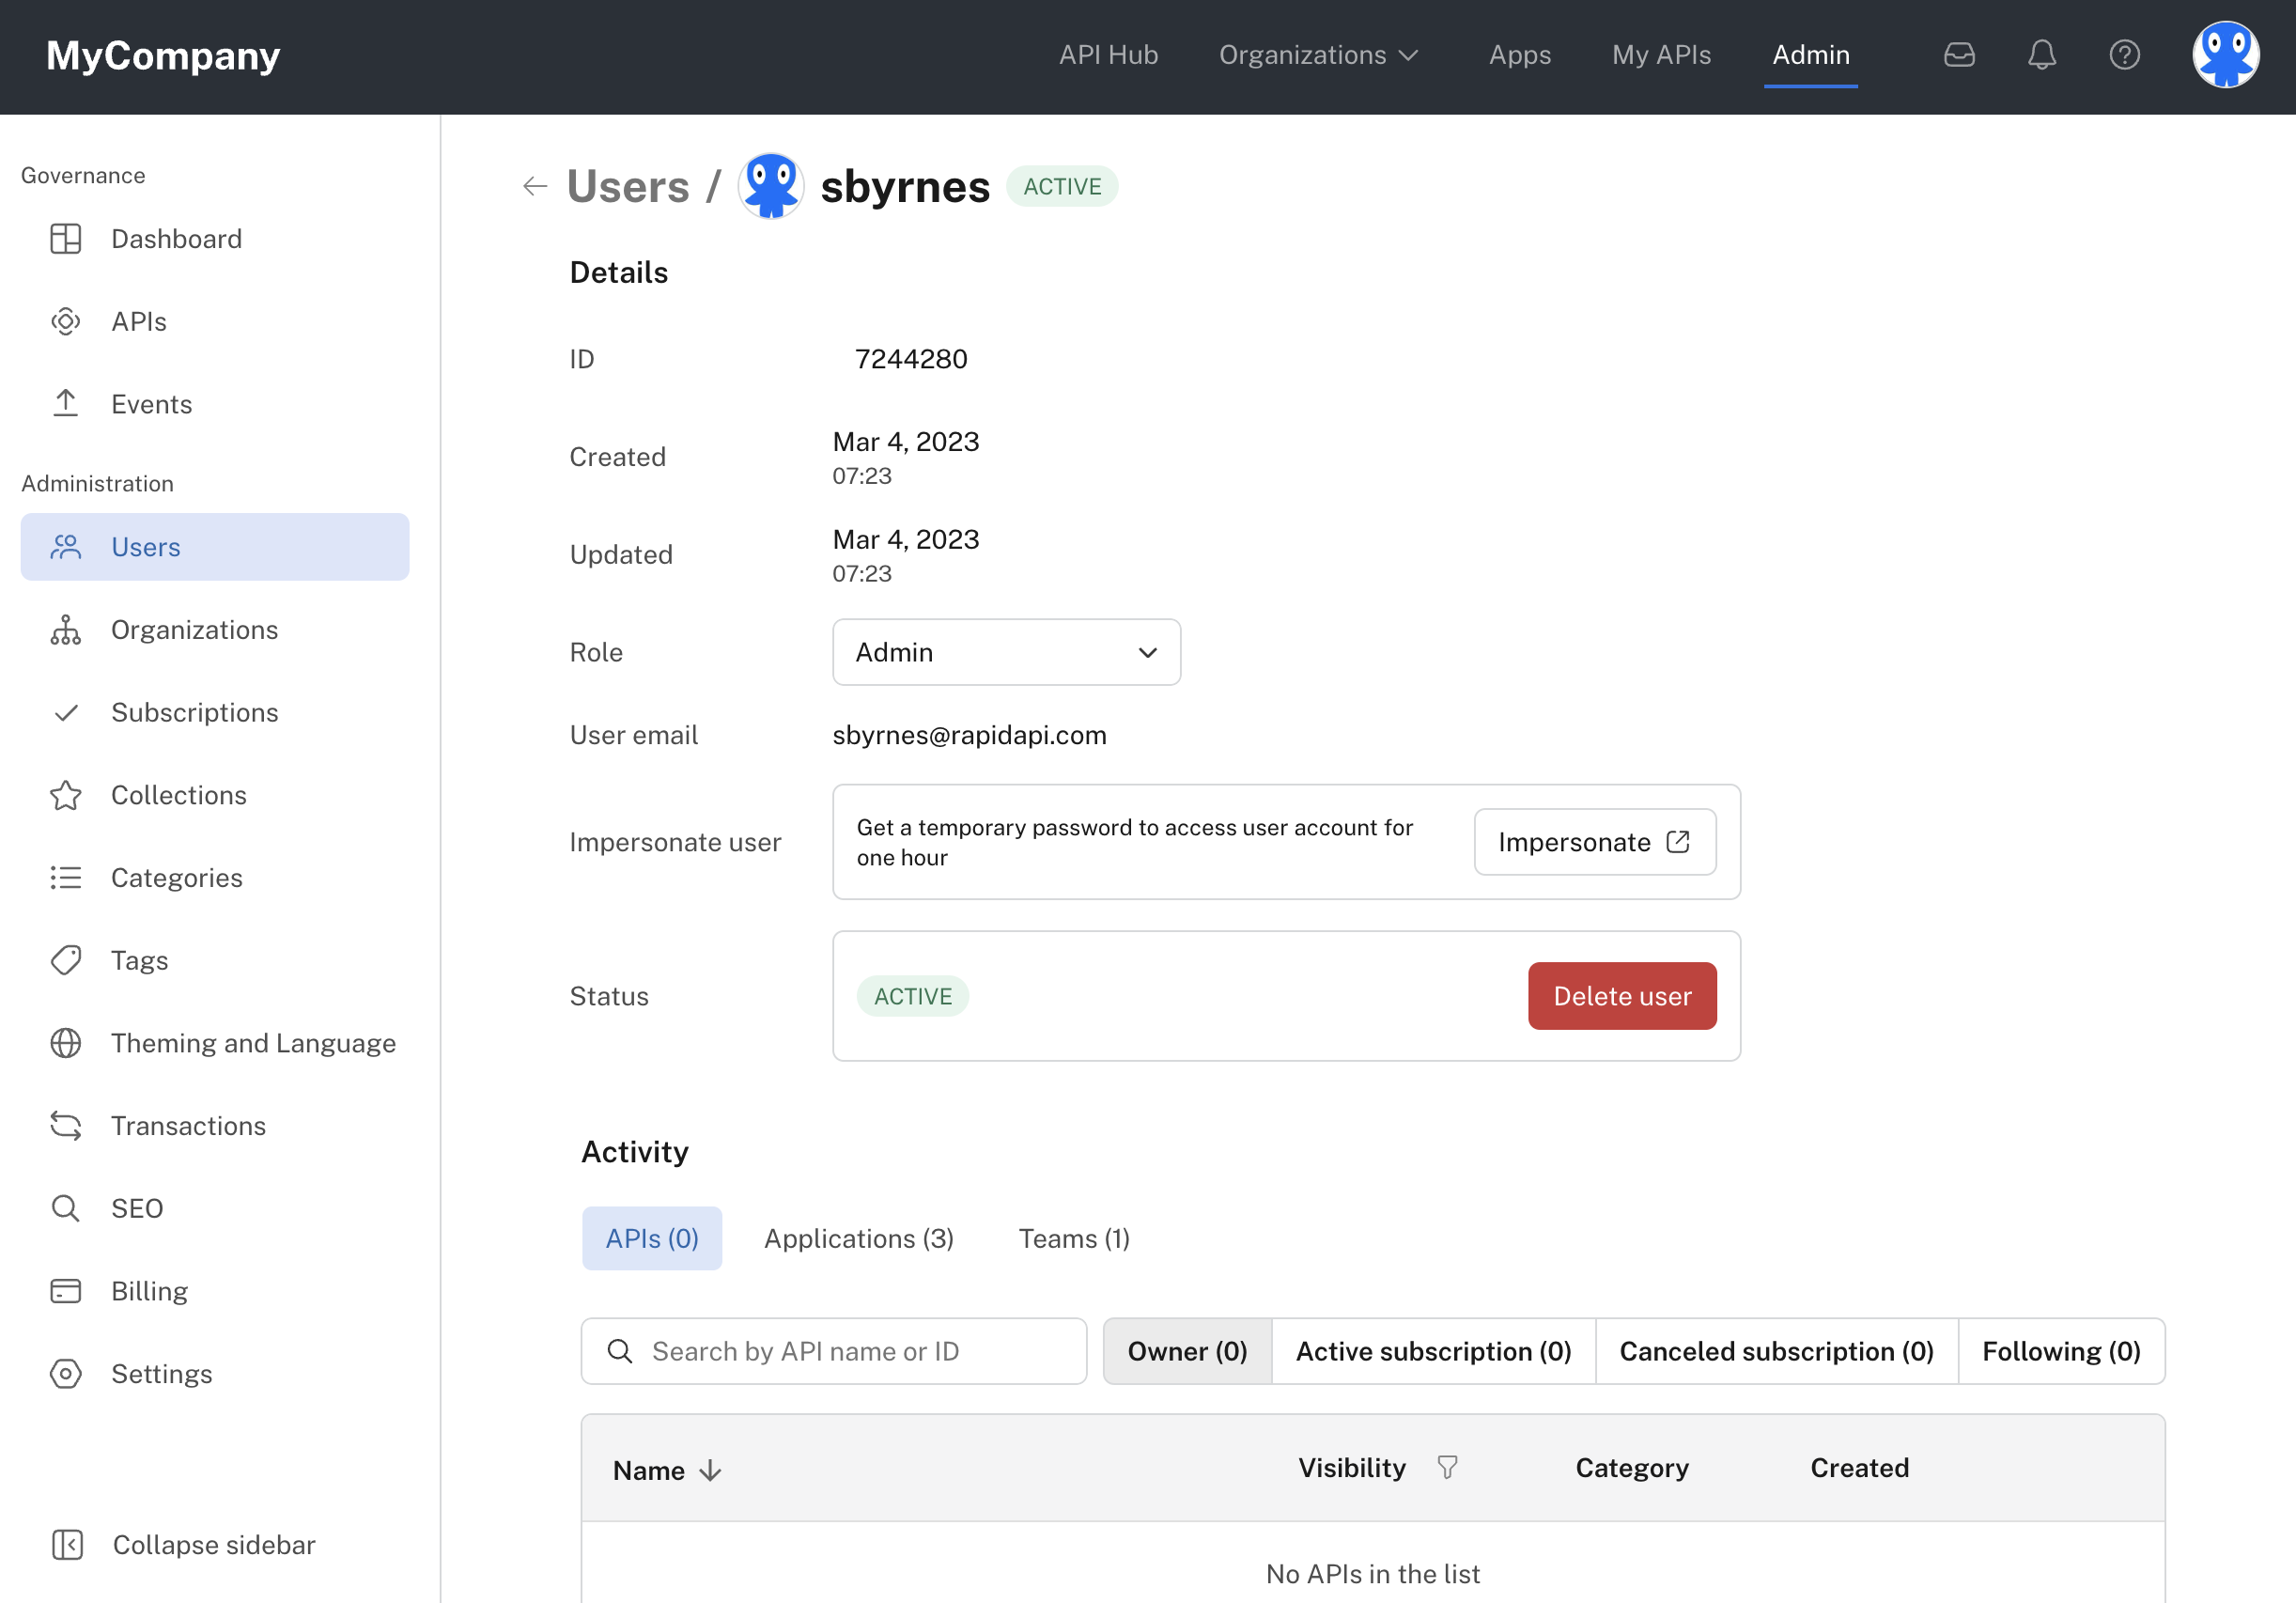Open the inbox tray icon
Viewport: 2296px width, 1603px height.
tap(1958, 55)
